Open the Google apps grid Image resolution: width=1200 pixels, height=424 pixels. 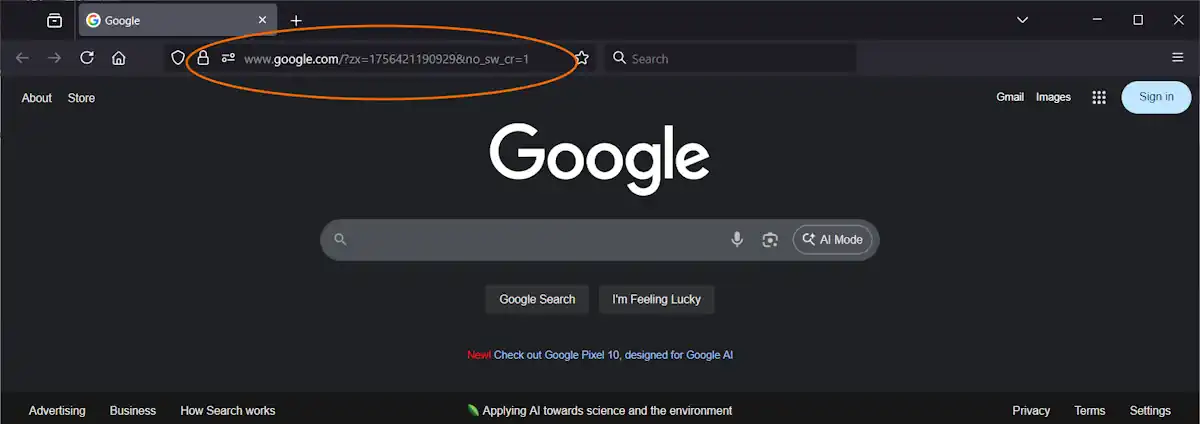tap(1099, 97)
